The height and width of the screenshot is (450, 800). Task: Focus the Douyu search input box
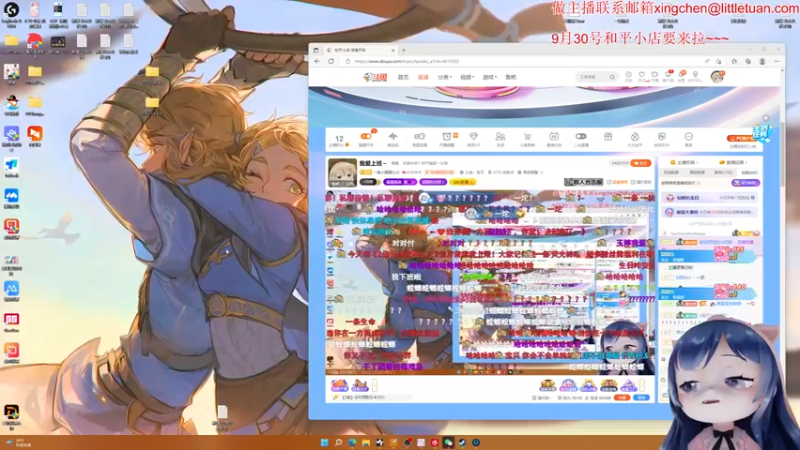[592, 77]
